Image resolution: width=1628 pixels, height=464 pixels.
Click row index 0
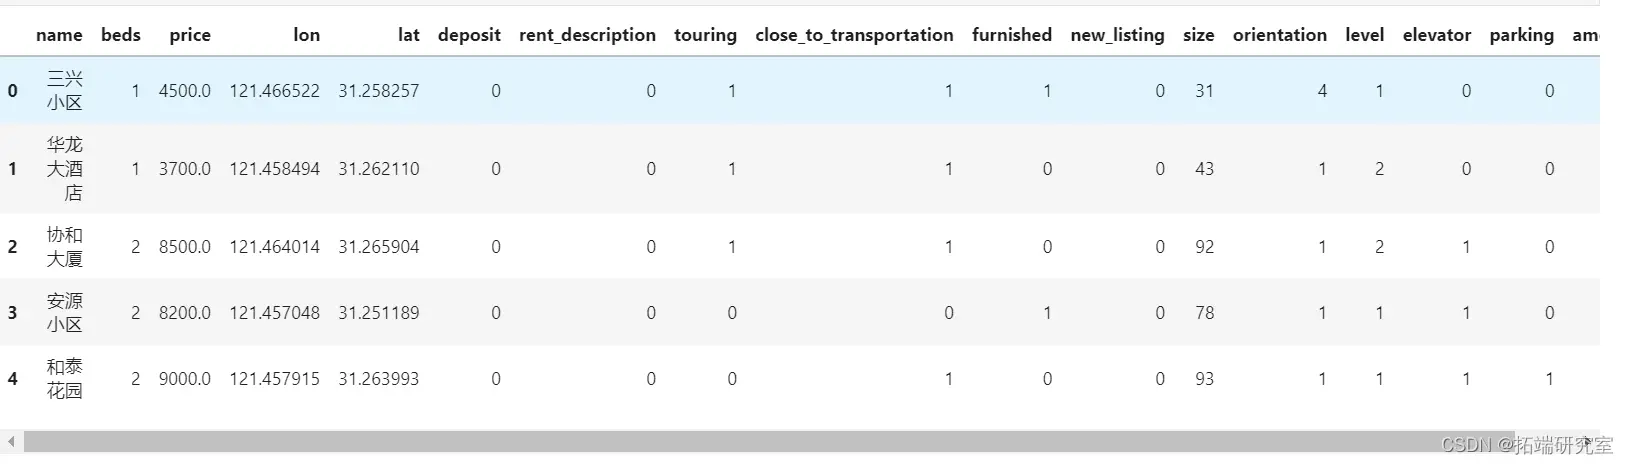click(x=13, y=91)
